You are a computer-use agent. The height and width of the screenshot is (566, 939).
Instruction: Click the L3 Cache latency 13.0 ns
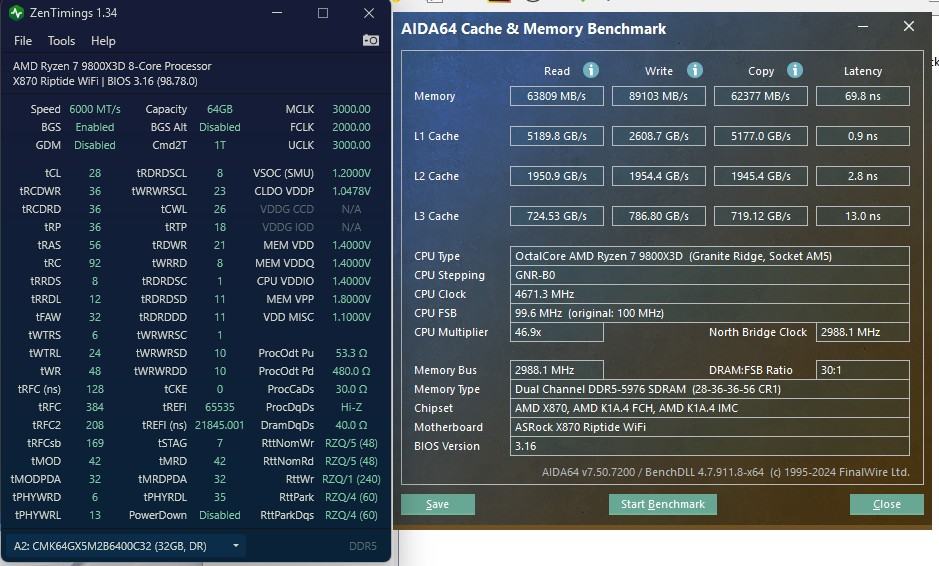(862, 216)
